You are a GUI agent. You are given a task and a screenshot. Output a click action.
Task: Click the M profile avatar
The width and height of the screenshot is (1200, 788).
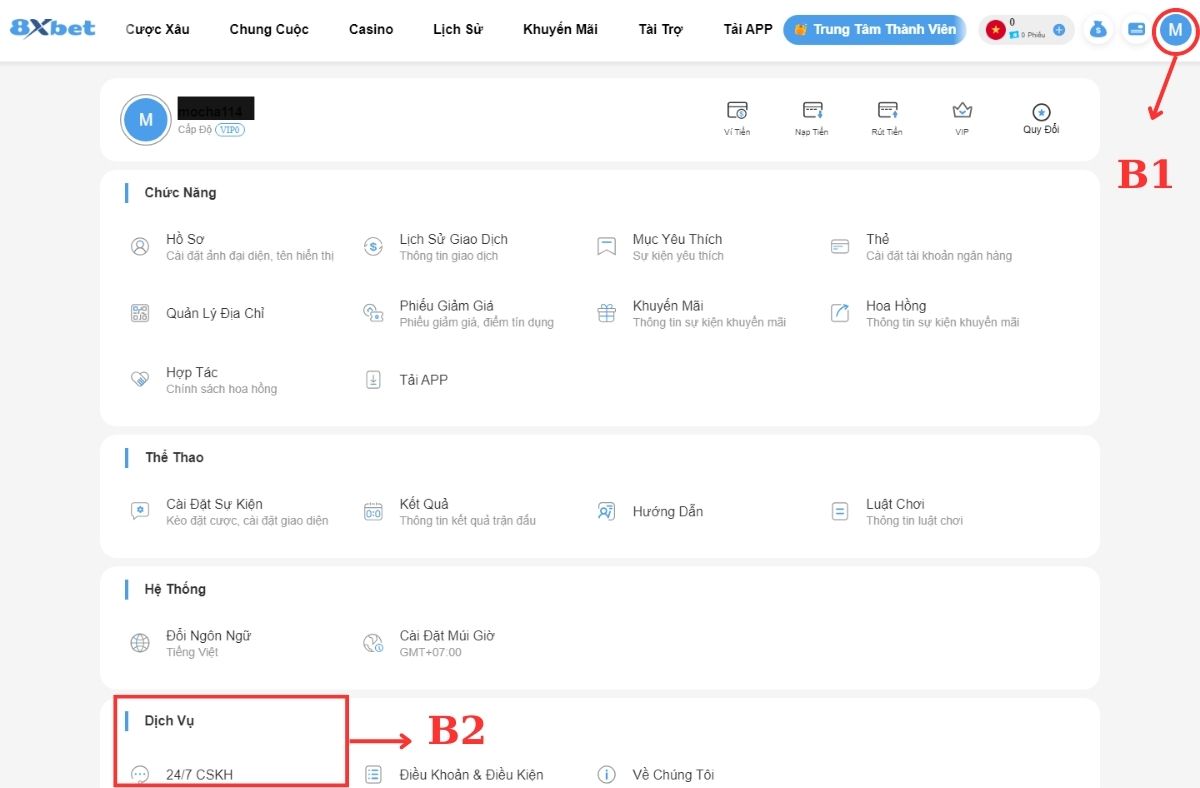click(1175, 30)
